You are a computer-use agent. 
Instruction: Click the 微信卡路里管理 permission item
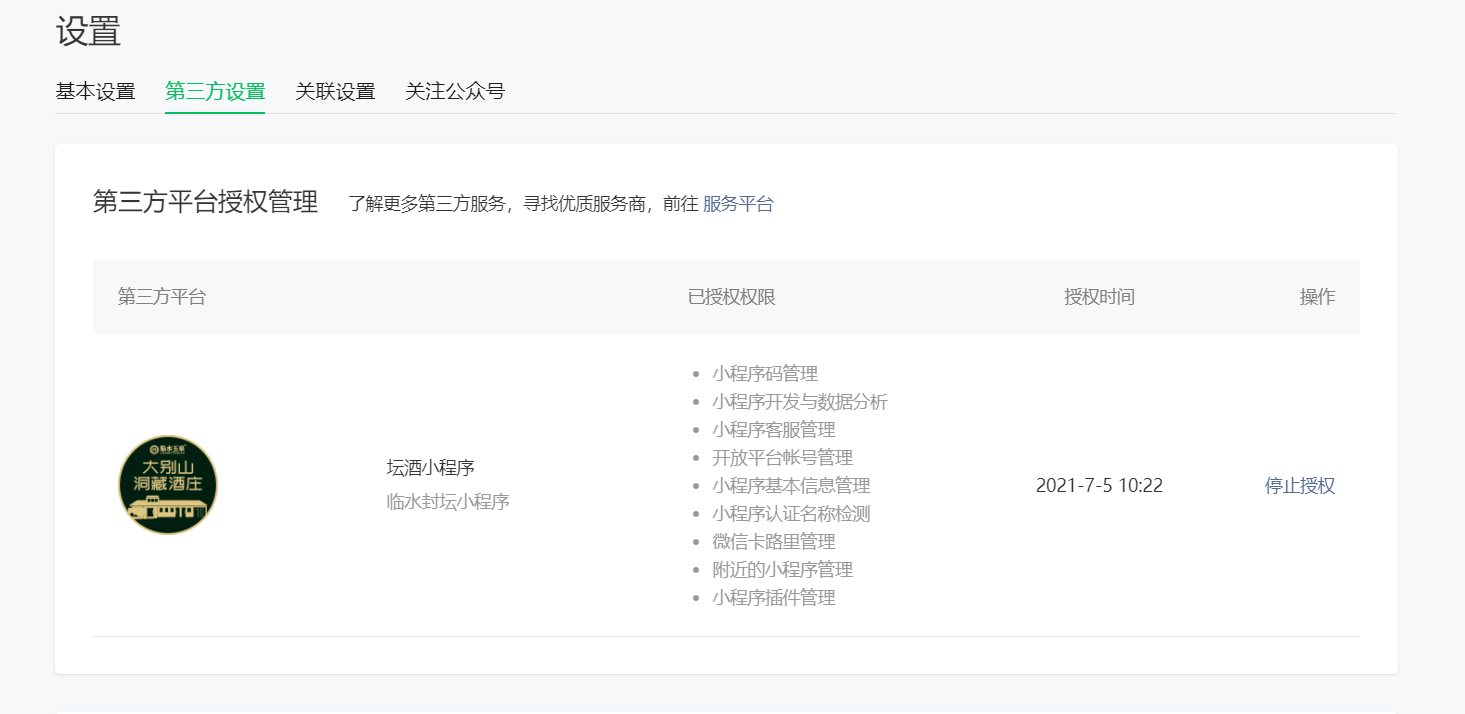point(774,542)
